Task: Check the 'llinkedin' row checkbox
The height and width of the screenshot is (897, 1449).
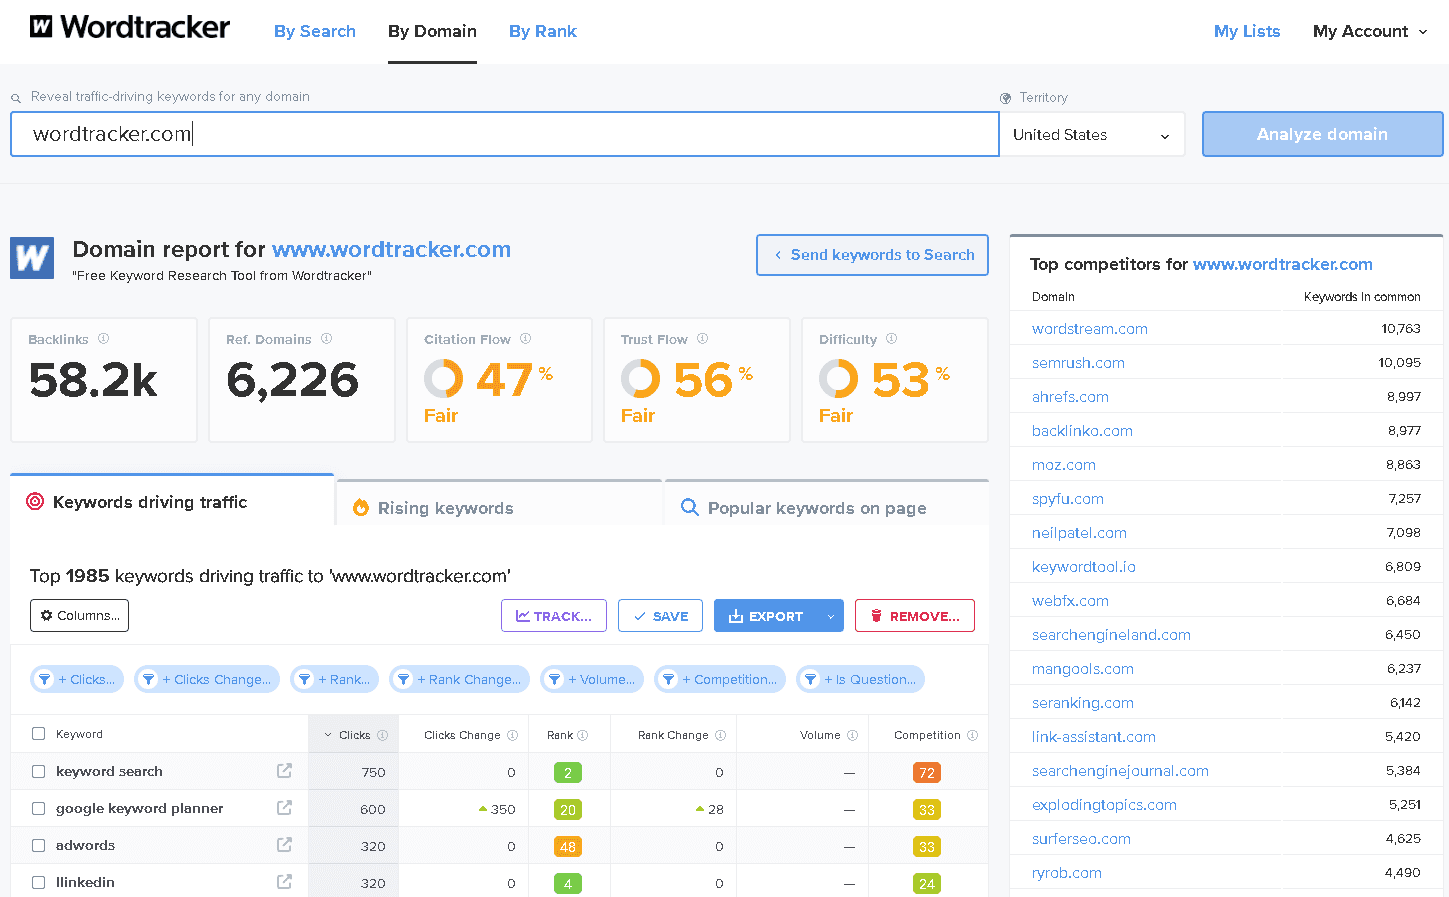Action: coord(39,882)
